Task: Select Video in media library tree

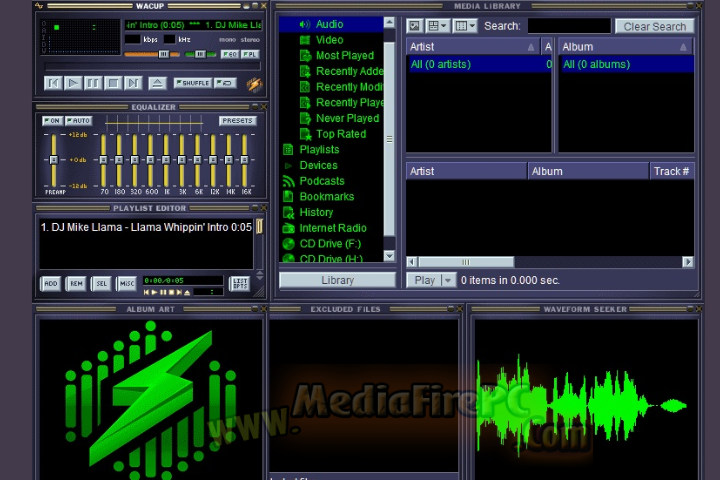Action: click(x=330, y=40)
